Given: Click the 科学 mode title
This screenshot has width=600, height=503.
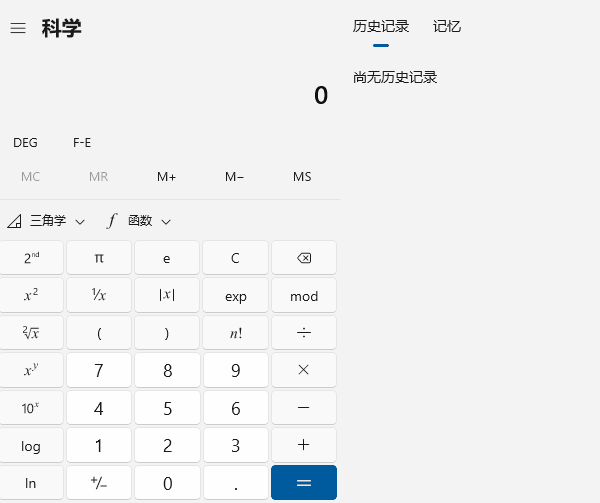Looking at the screenshot, I should pyautogui.click(x=61, y=28).
